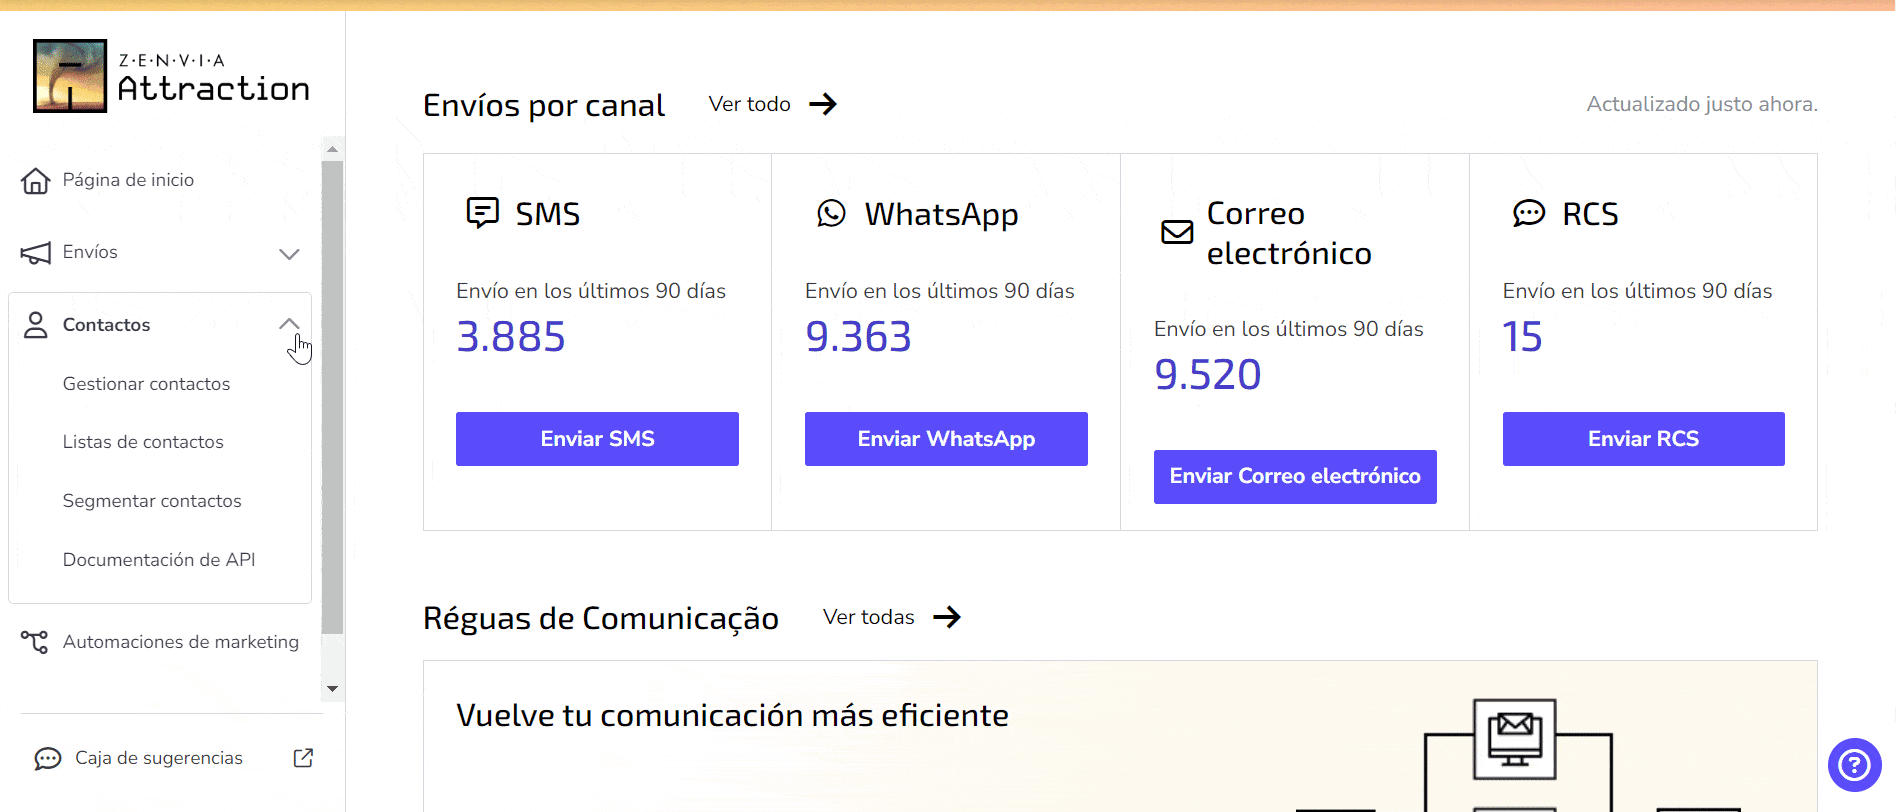1896x812 pixels.
Task: Open Página de inicio using the home icon
Action: 36,180
